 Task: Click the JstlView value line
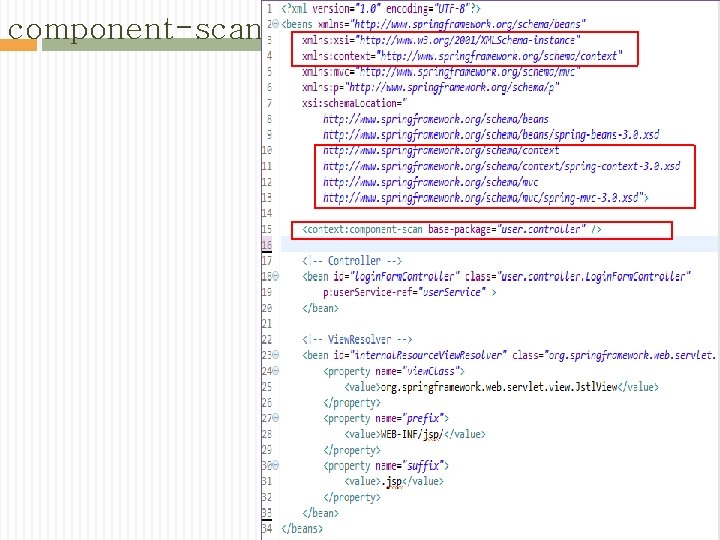(x=501, y=387)
